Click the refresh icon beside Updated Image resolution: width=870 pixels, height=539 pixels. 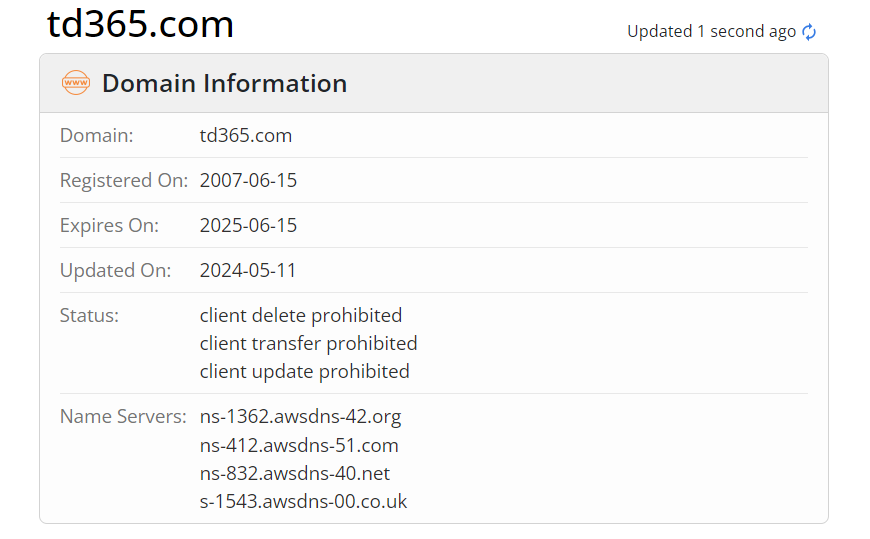coord(809,32)
